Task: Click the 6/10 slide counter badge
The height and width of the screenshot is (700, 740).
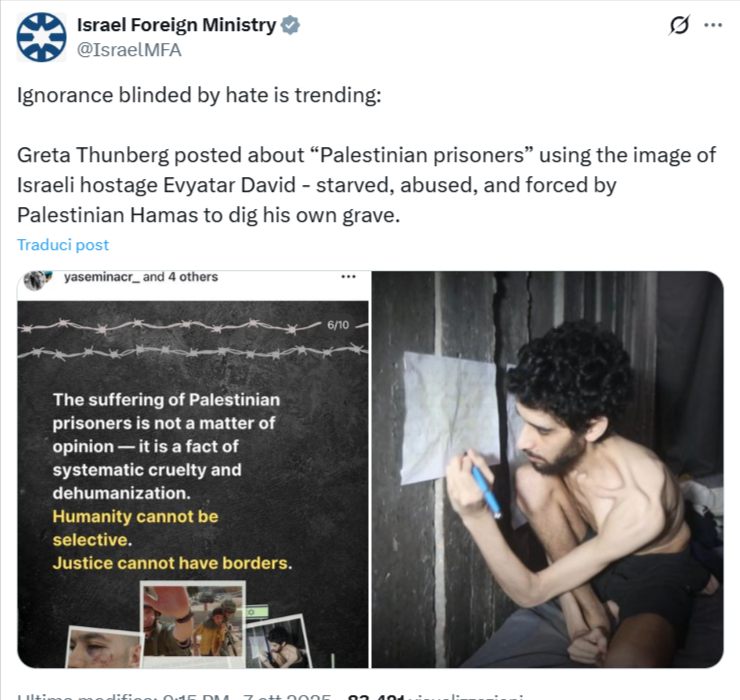Action: [338, 325]
